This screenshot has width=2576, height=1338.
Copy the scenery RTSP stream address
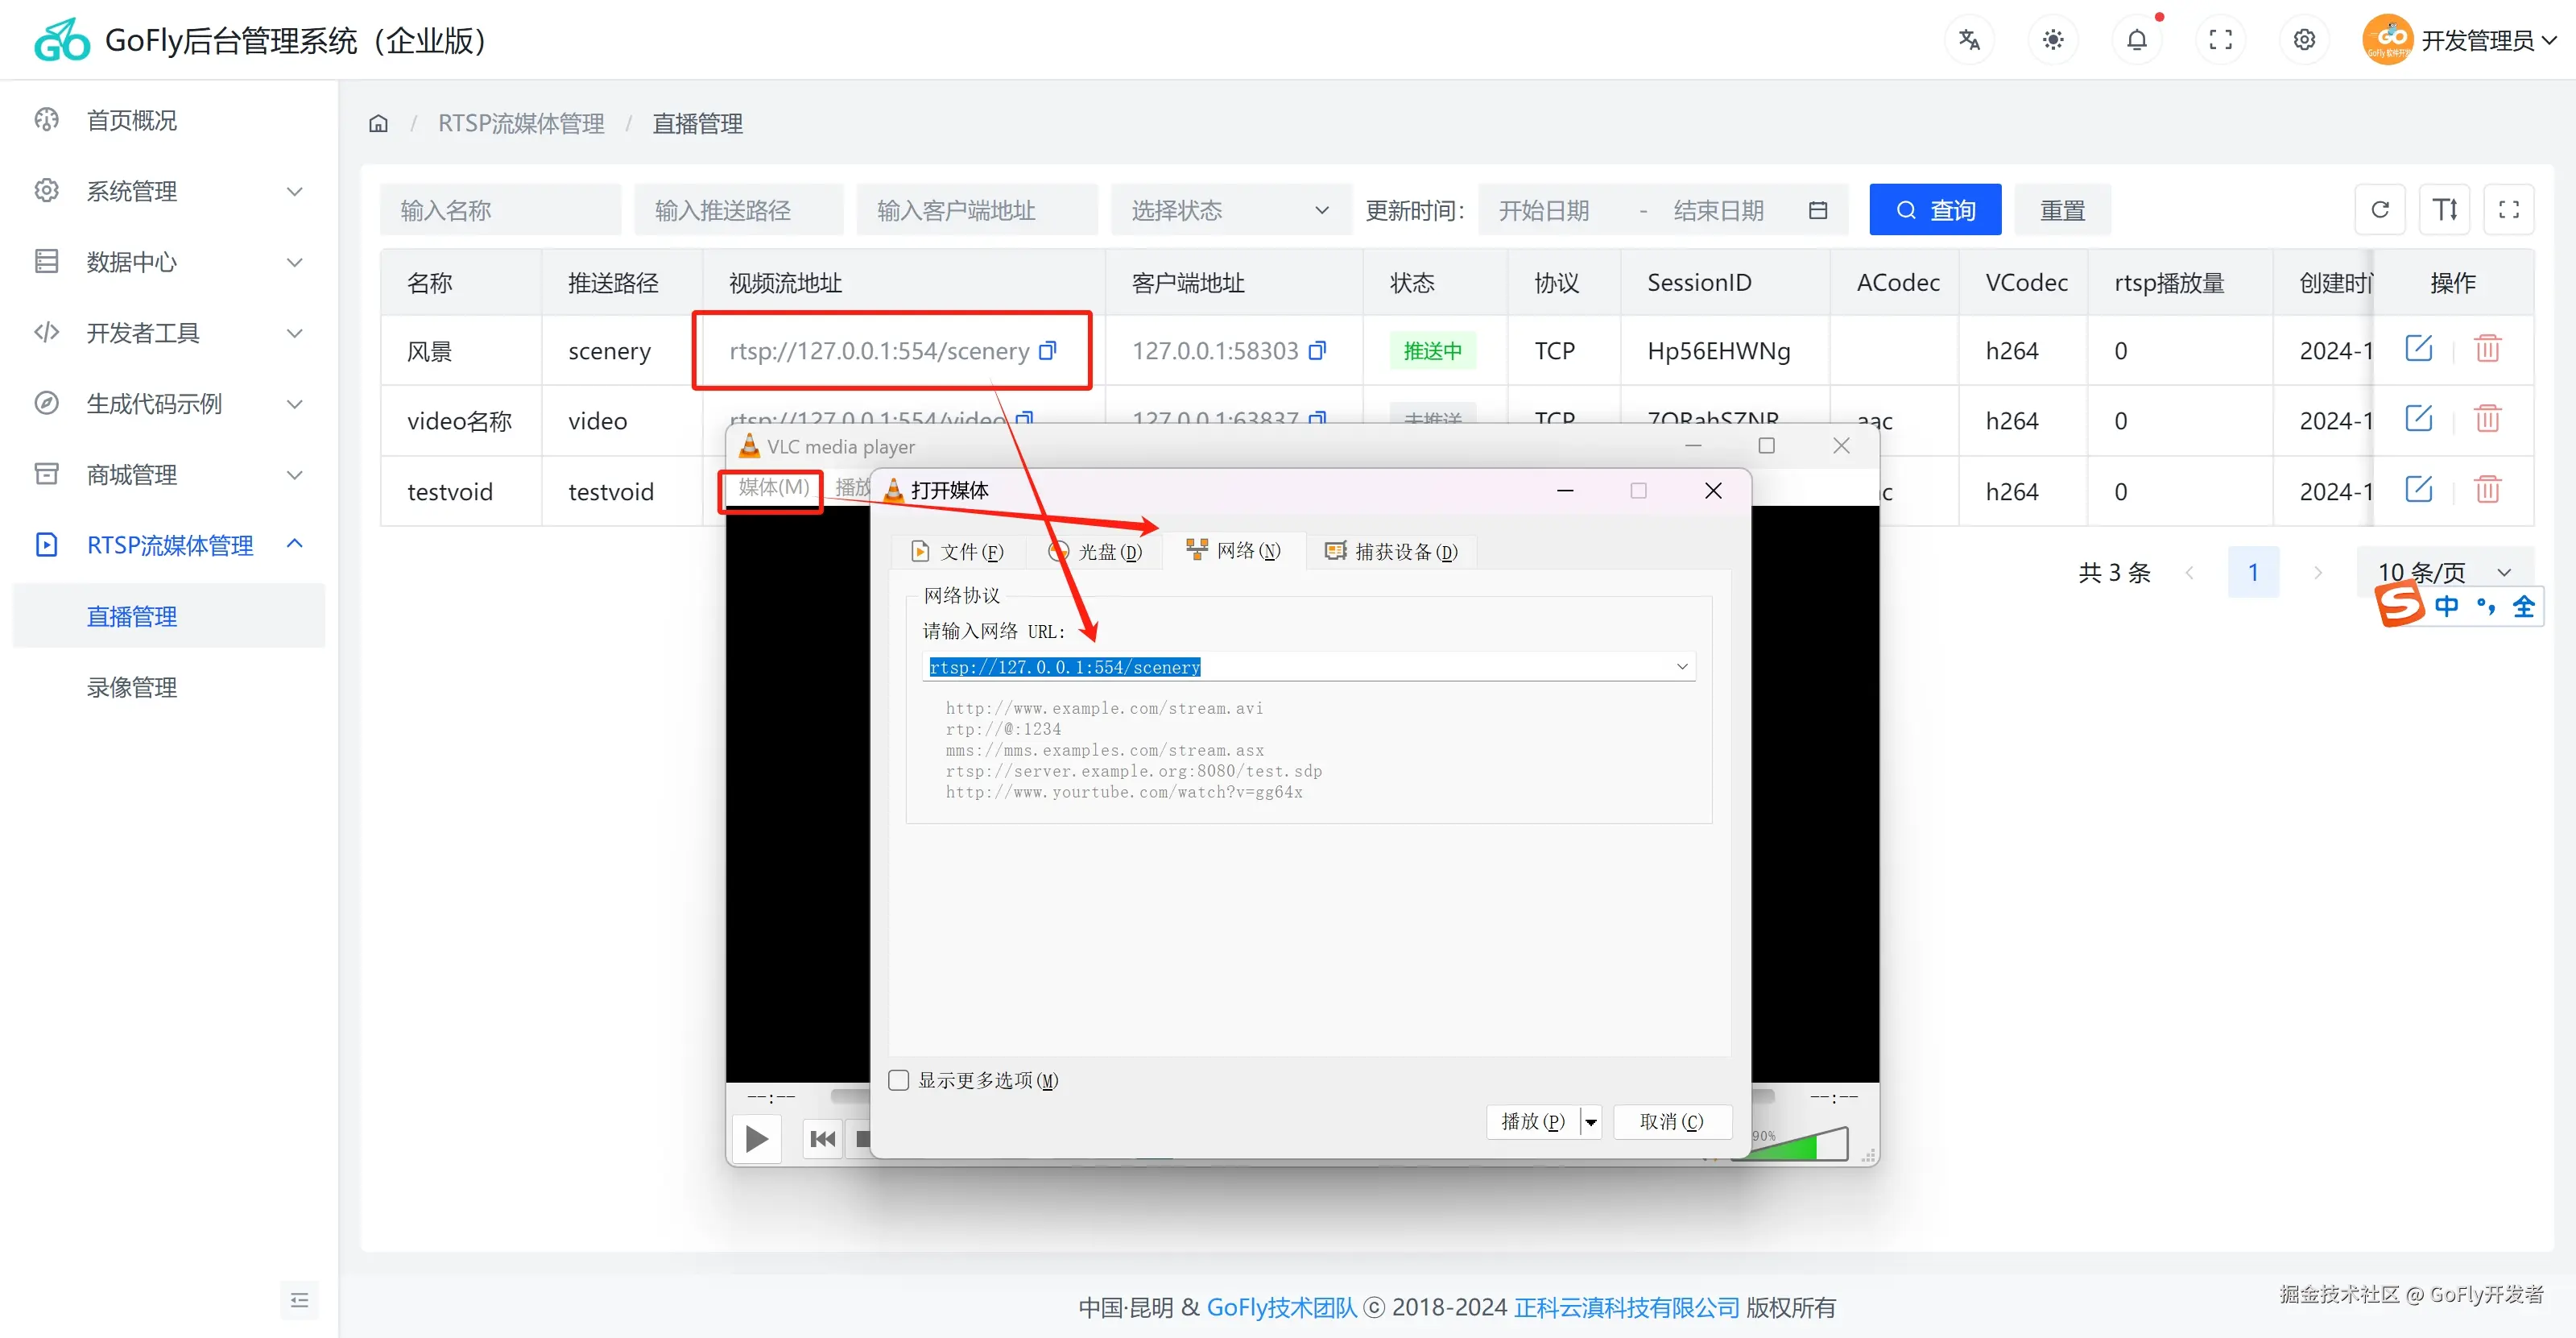1048,351
